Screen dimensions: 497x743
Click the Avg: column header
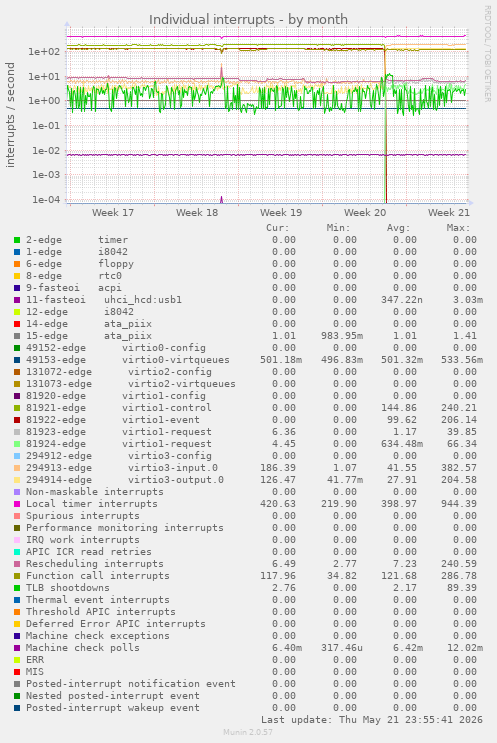398,228
